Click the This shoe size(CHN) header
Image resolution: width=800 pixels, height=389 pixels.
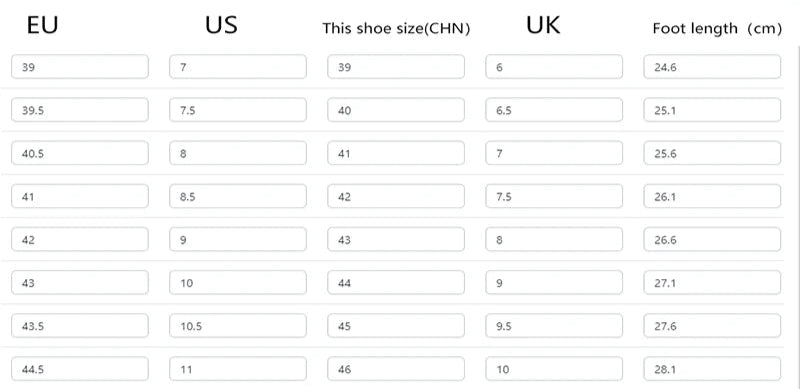coord(396,29)
